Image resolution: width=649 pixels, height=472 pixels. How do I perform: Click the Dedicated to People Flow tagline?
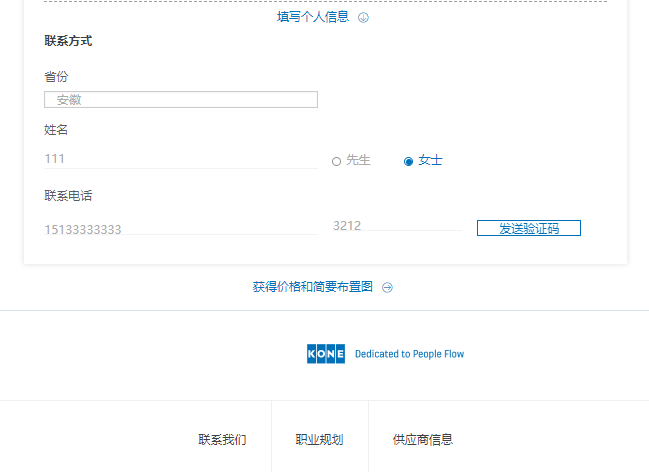409,354
